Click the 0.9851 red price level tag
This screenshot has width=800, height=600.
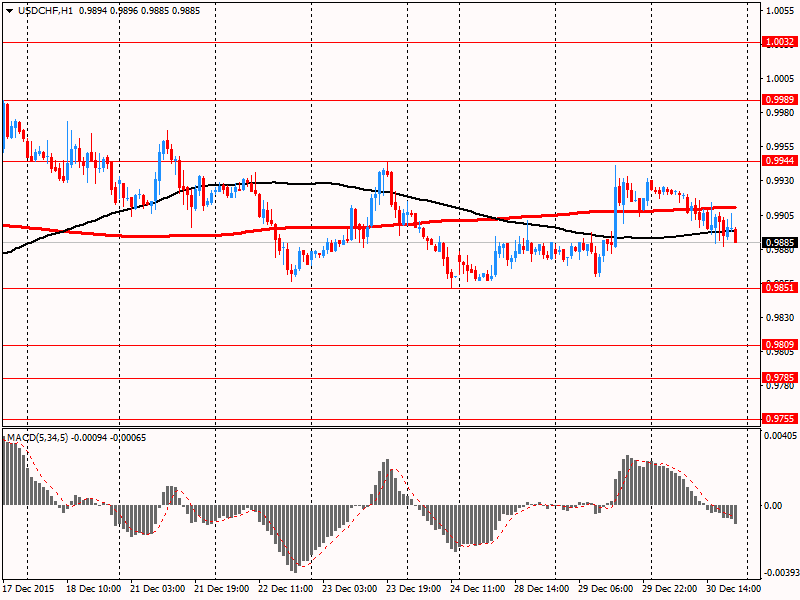click(x=779, y=288)
